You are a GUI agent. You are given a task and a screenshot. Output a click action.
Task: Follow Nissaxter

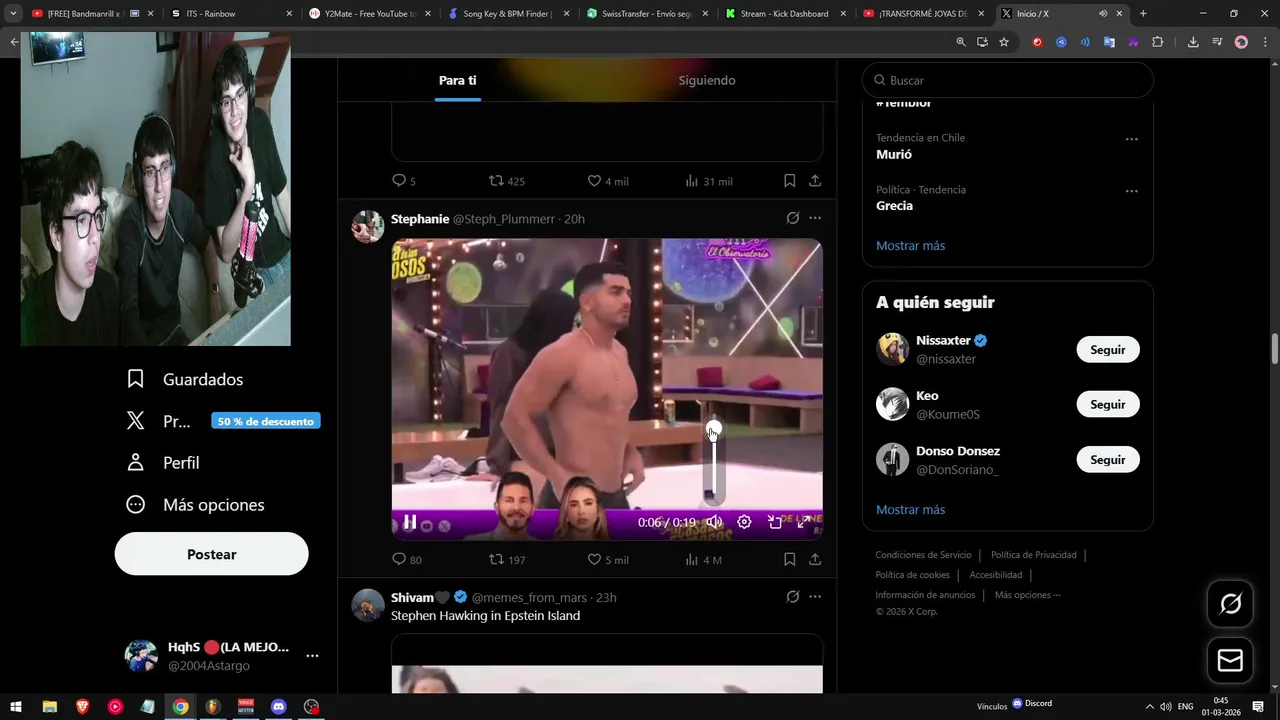1108,350
